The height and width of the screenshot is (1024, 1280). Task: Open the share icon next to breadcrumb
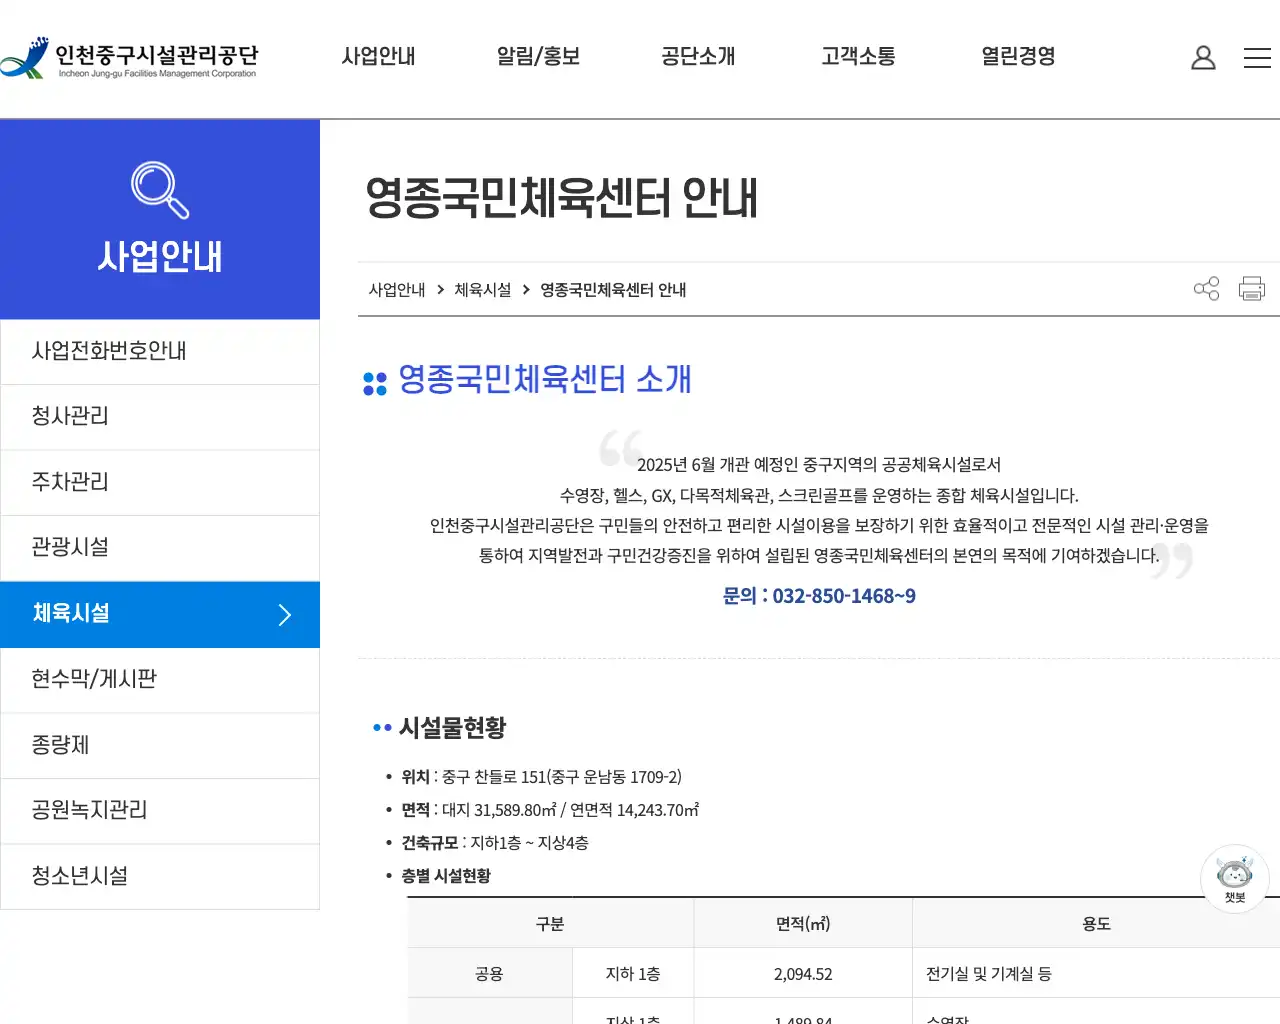coord(1206,288)
